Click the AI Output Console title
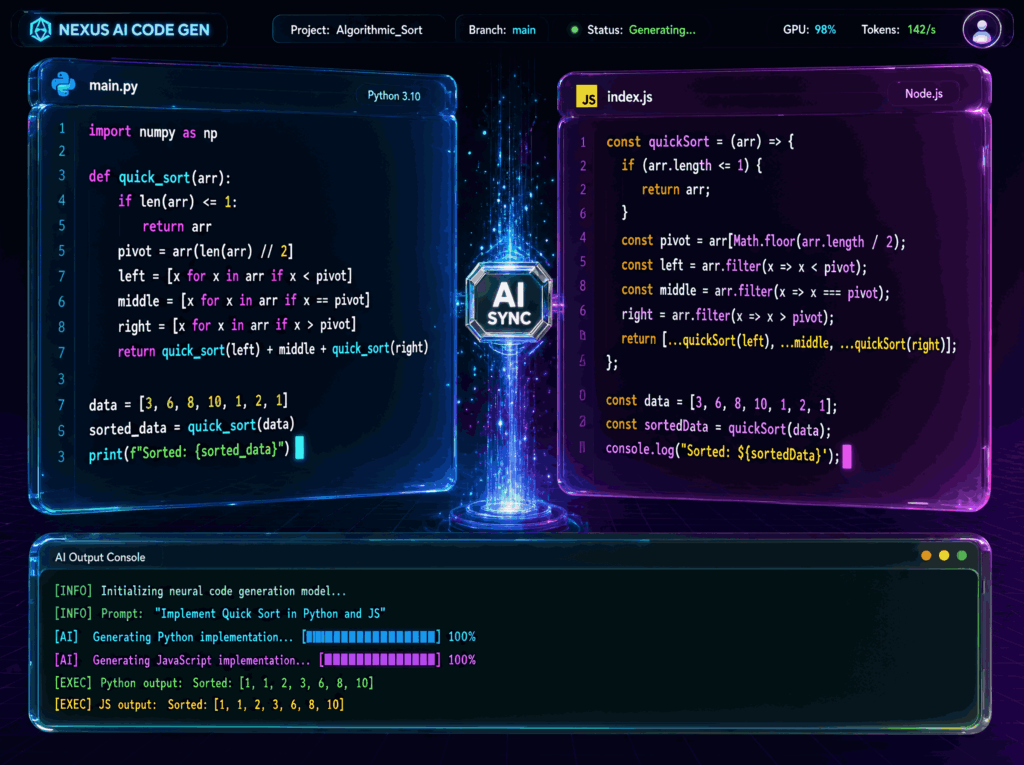Viewport: 1024px width, 765px height. coord(100,557)
